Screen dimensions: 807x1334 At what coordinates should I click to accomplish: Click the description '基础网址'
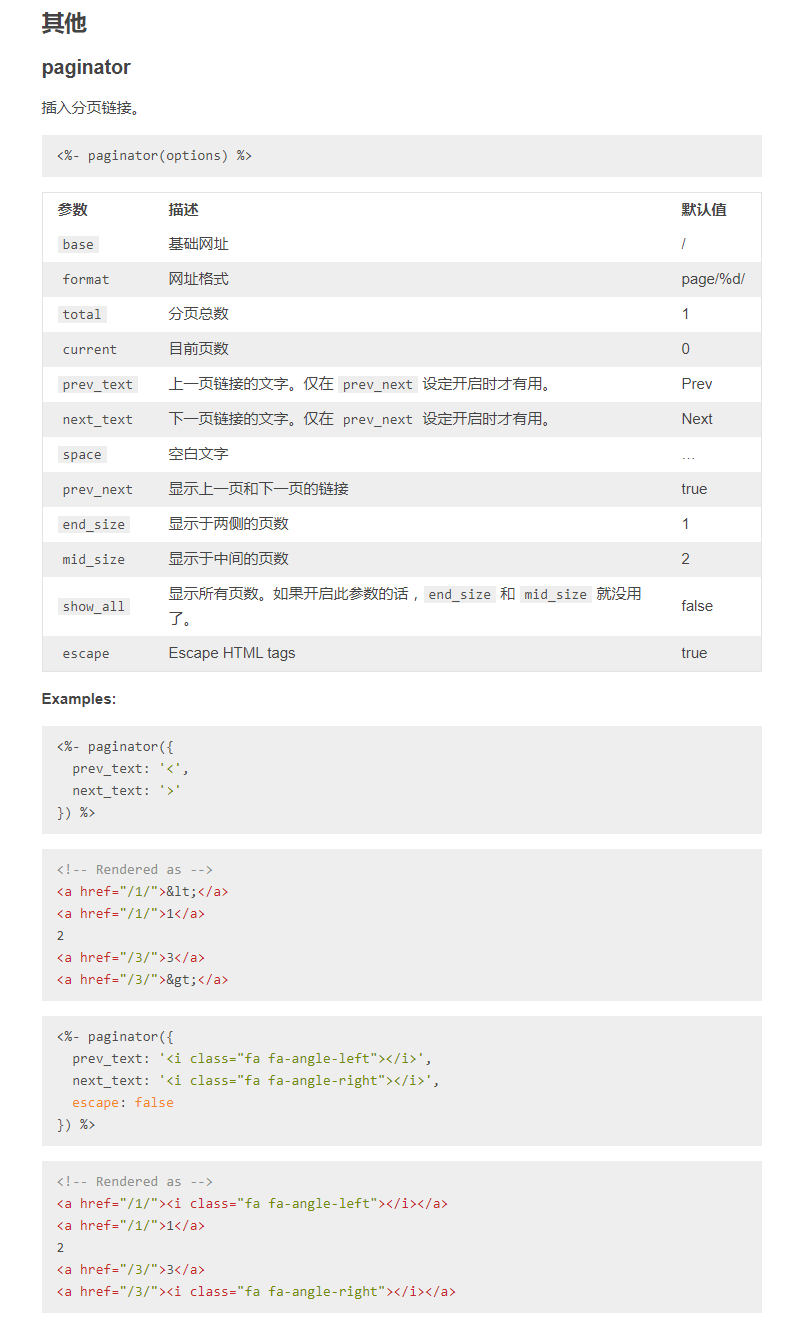(198, 244)
